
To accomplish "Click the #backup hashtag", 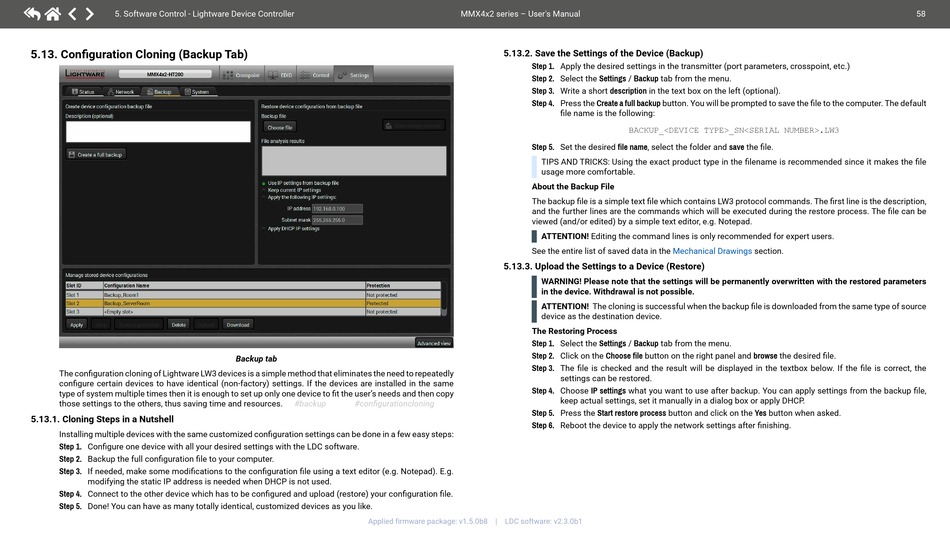I will [310, 404].
